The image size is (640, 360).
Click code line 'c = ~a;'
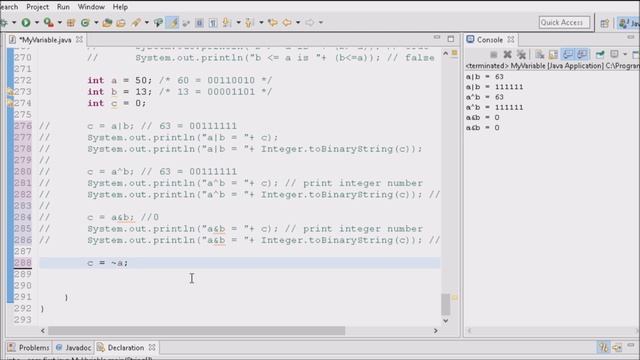click(108, 263)
